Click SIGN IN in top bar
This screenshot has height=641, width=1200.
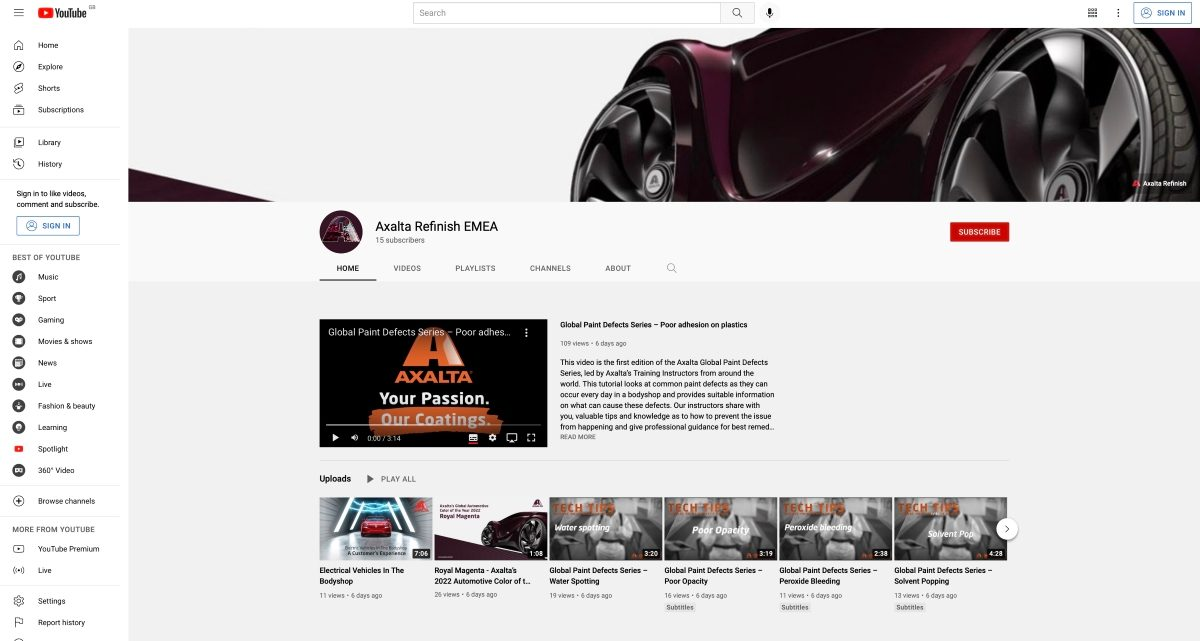(x=1162, y=13)
